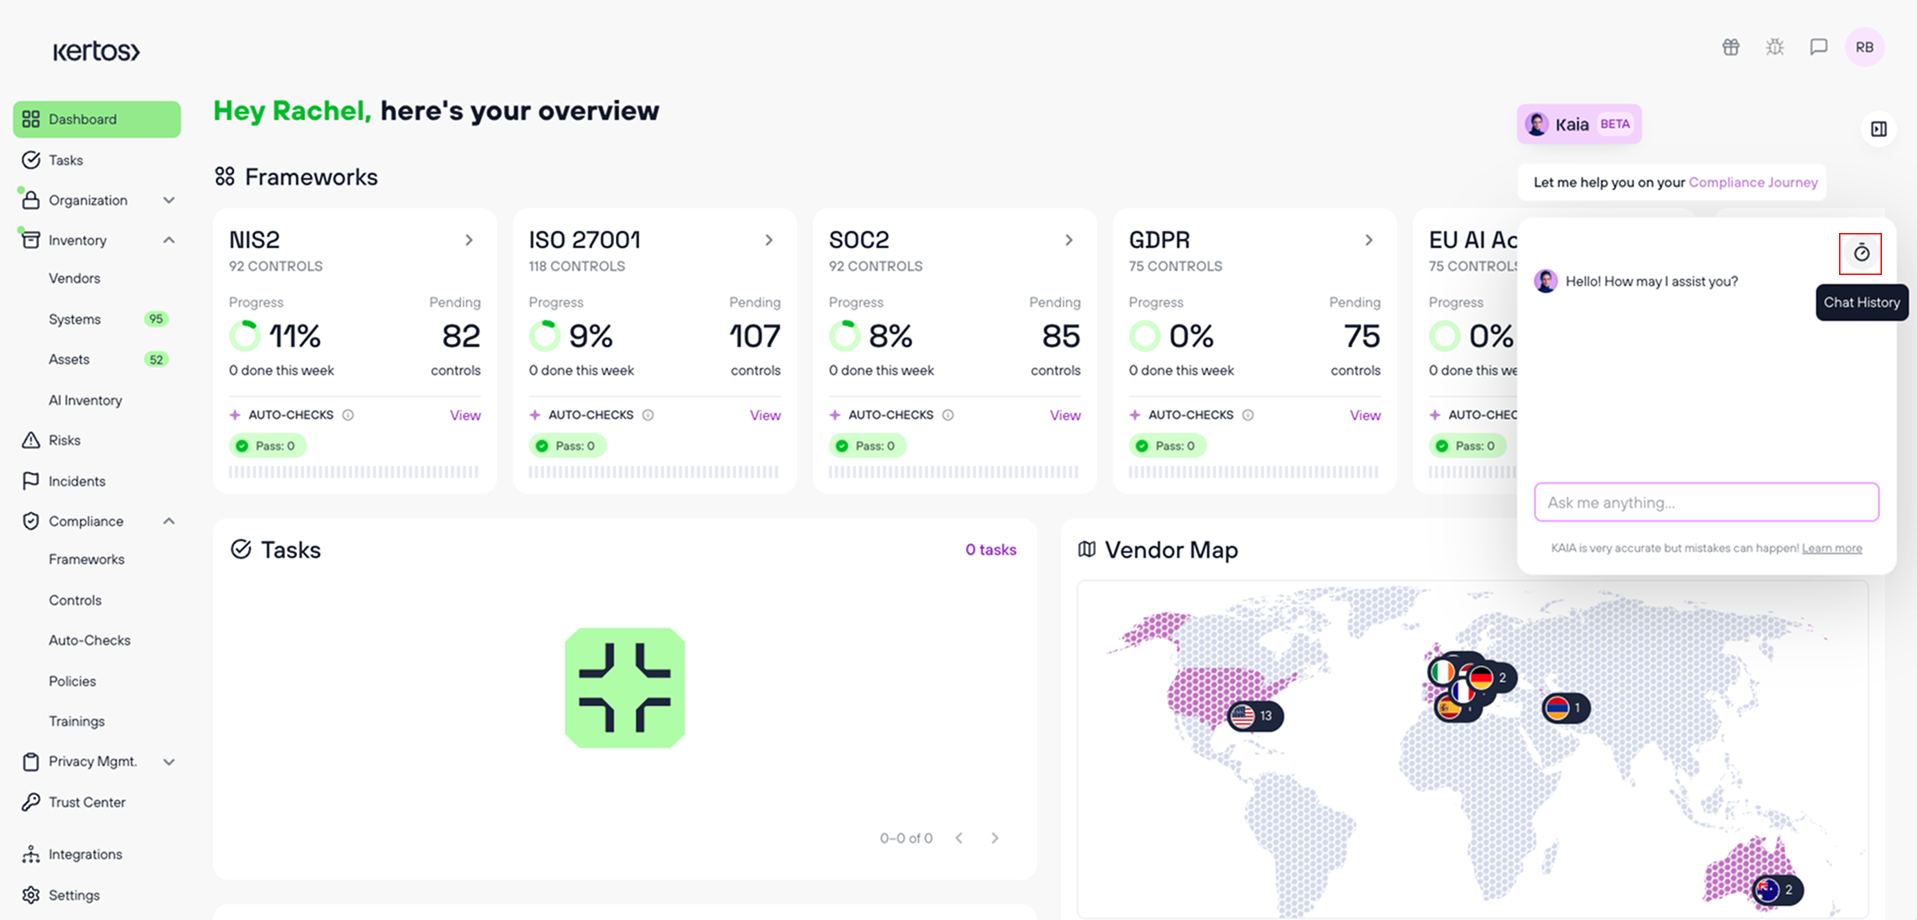Click Kaia's avatar in chat message
Viewport: 1917px width, 920px height.
point(1546,281)
